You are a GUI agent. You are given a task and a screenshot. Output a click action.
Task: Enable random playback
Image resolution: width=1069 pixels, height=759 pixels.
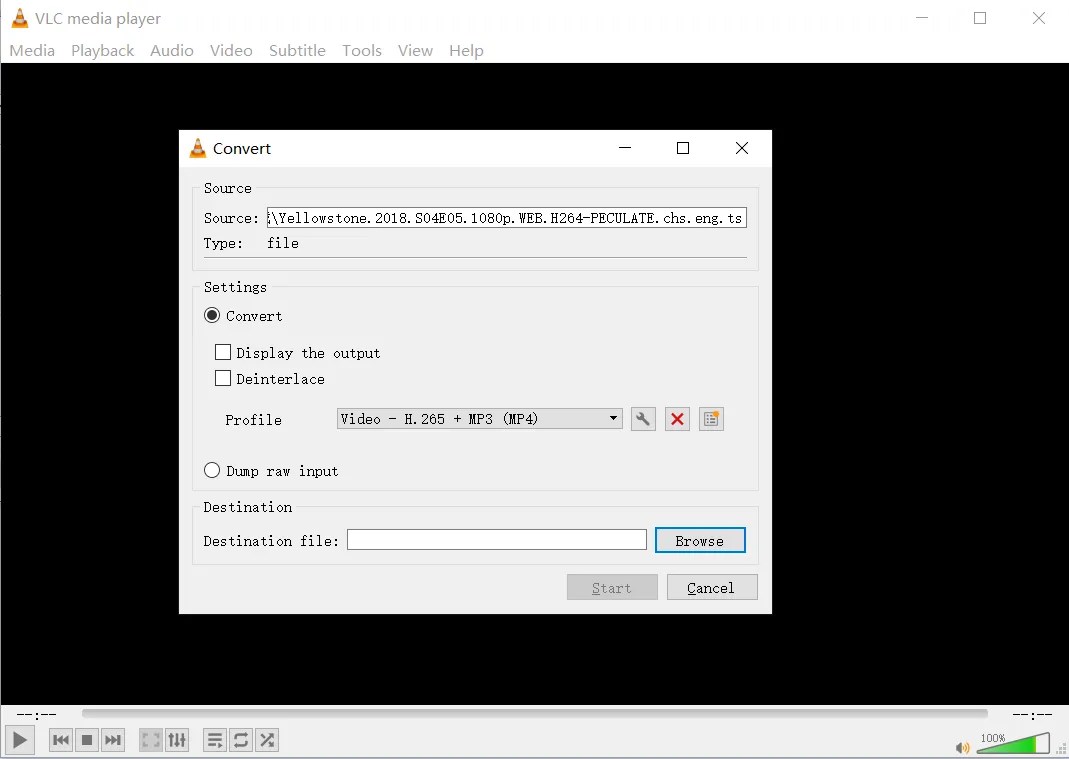[266, 740]
